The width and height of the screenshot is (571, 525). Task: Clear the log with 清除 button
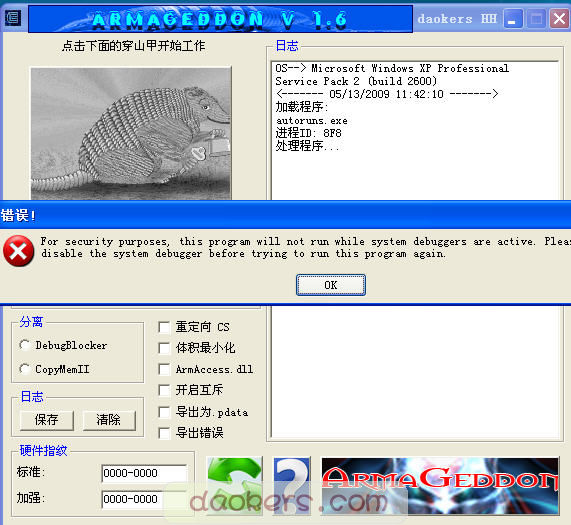click(109, 420)
